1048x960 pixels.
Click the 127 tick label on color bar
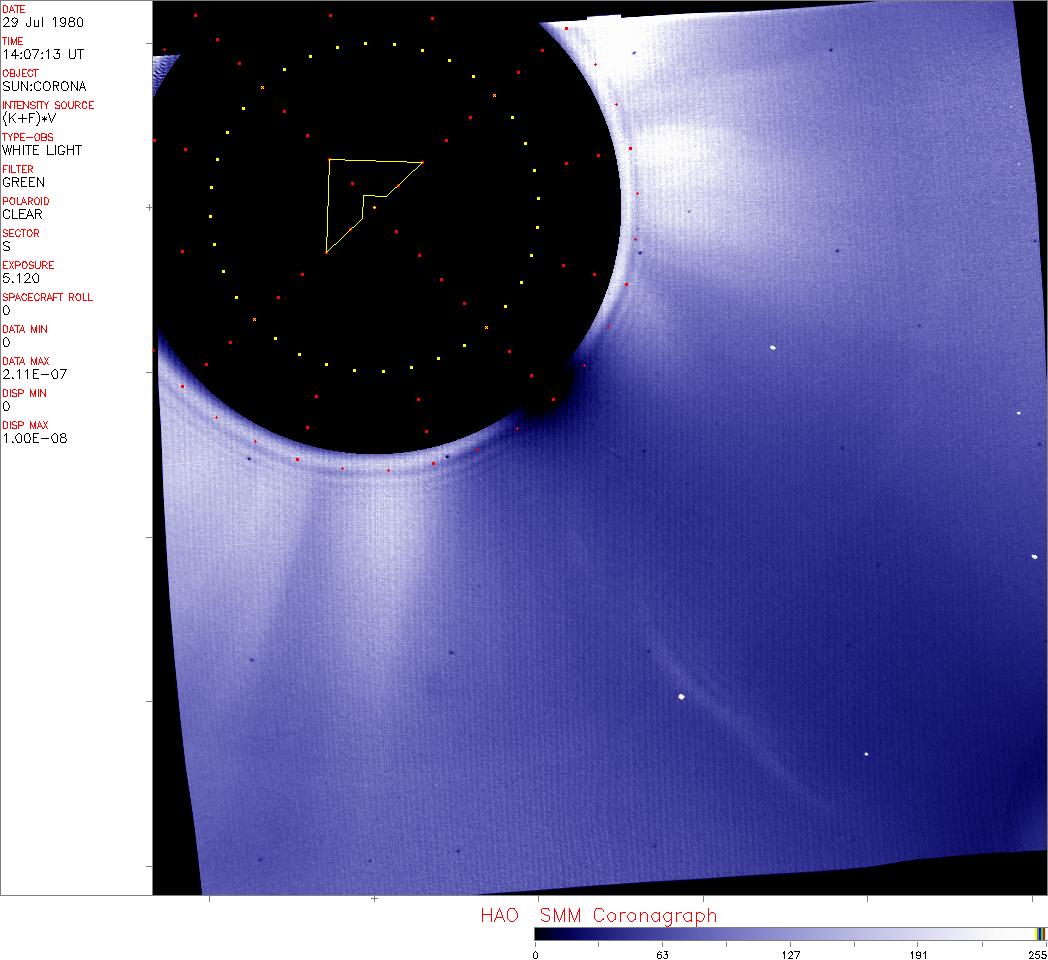click(x=790, y=954)
